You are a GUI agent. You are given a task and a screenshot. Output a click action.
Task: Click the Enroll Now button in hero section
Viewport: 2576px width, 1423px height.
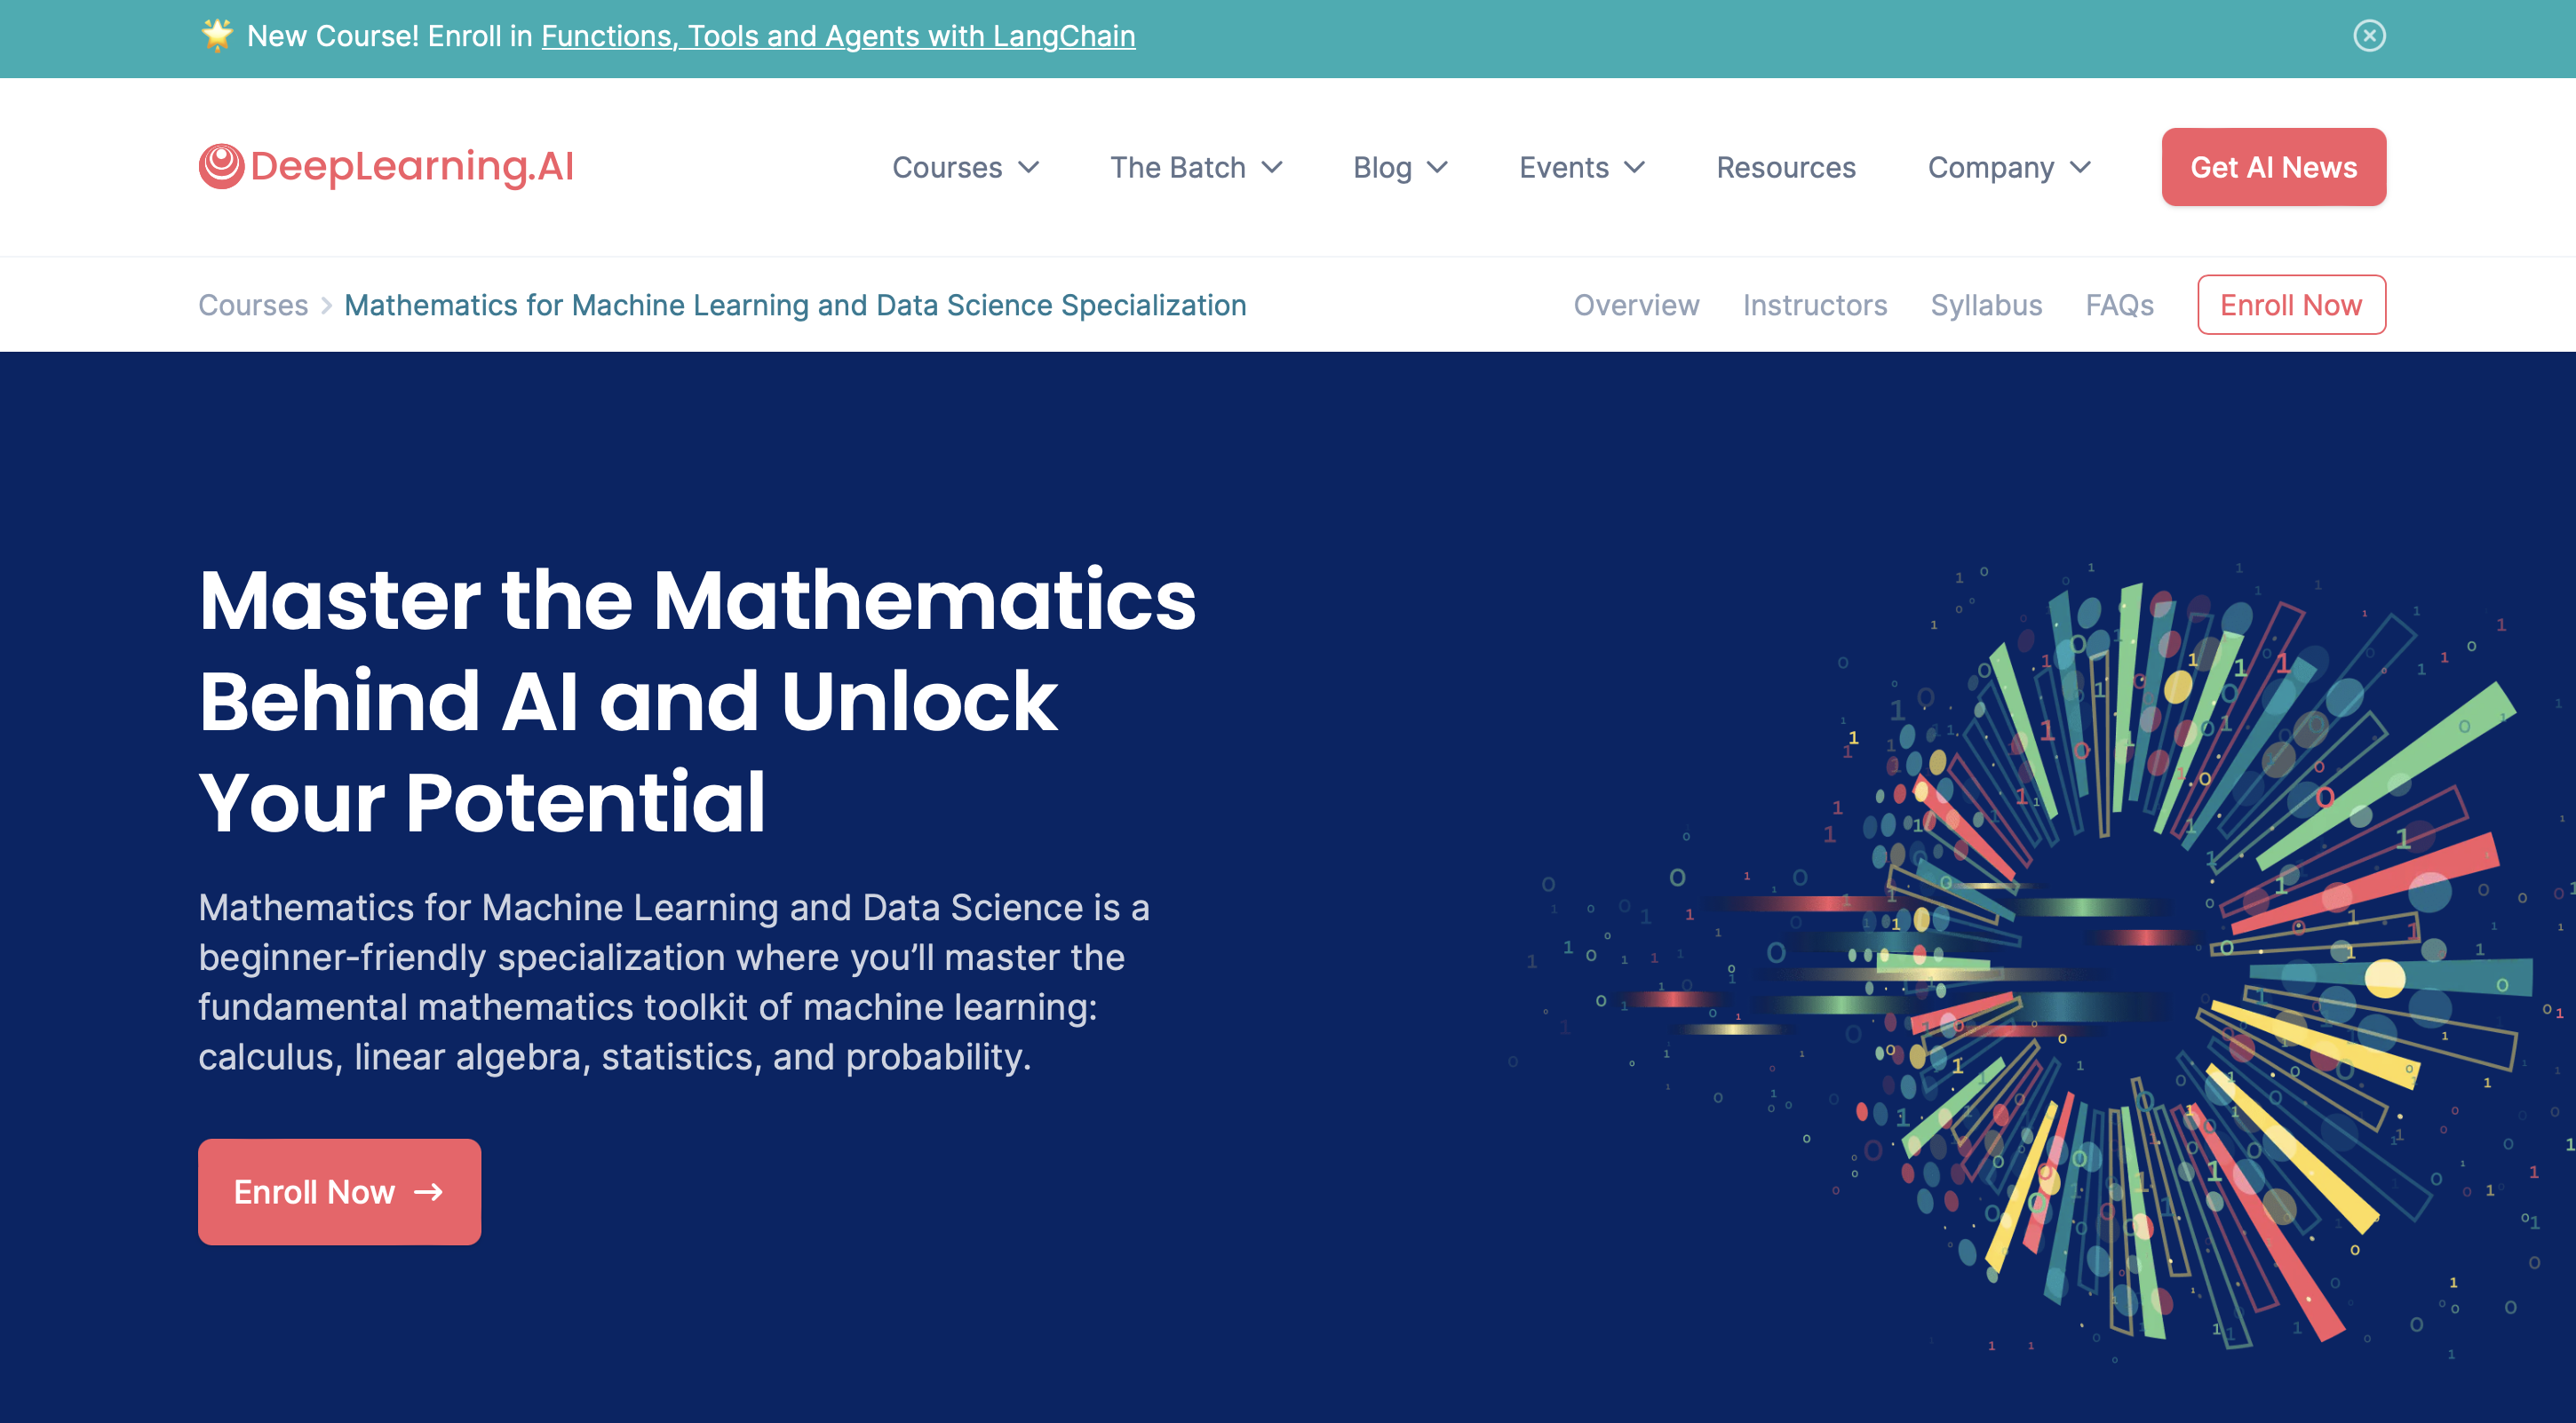pyautogui.click(x=340, y=1192)
